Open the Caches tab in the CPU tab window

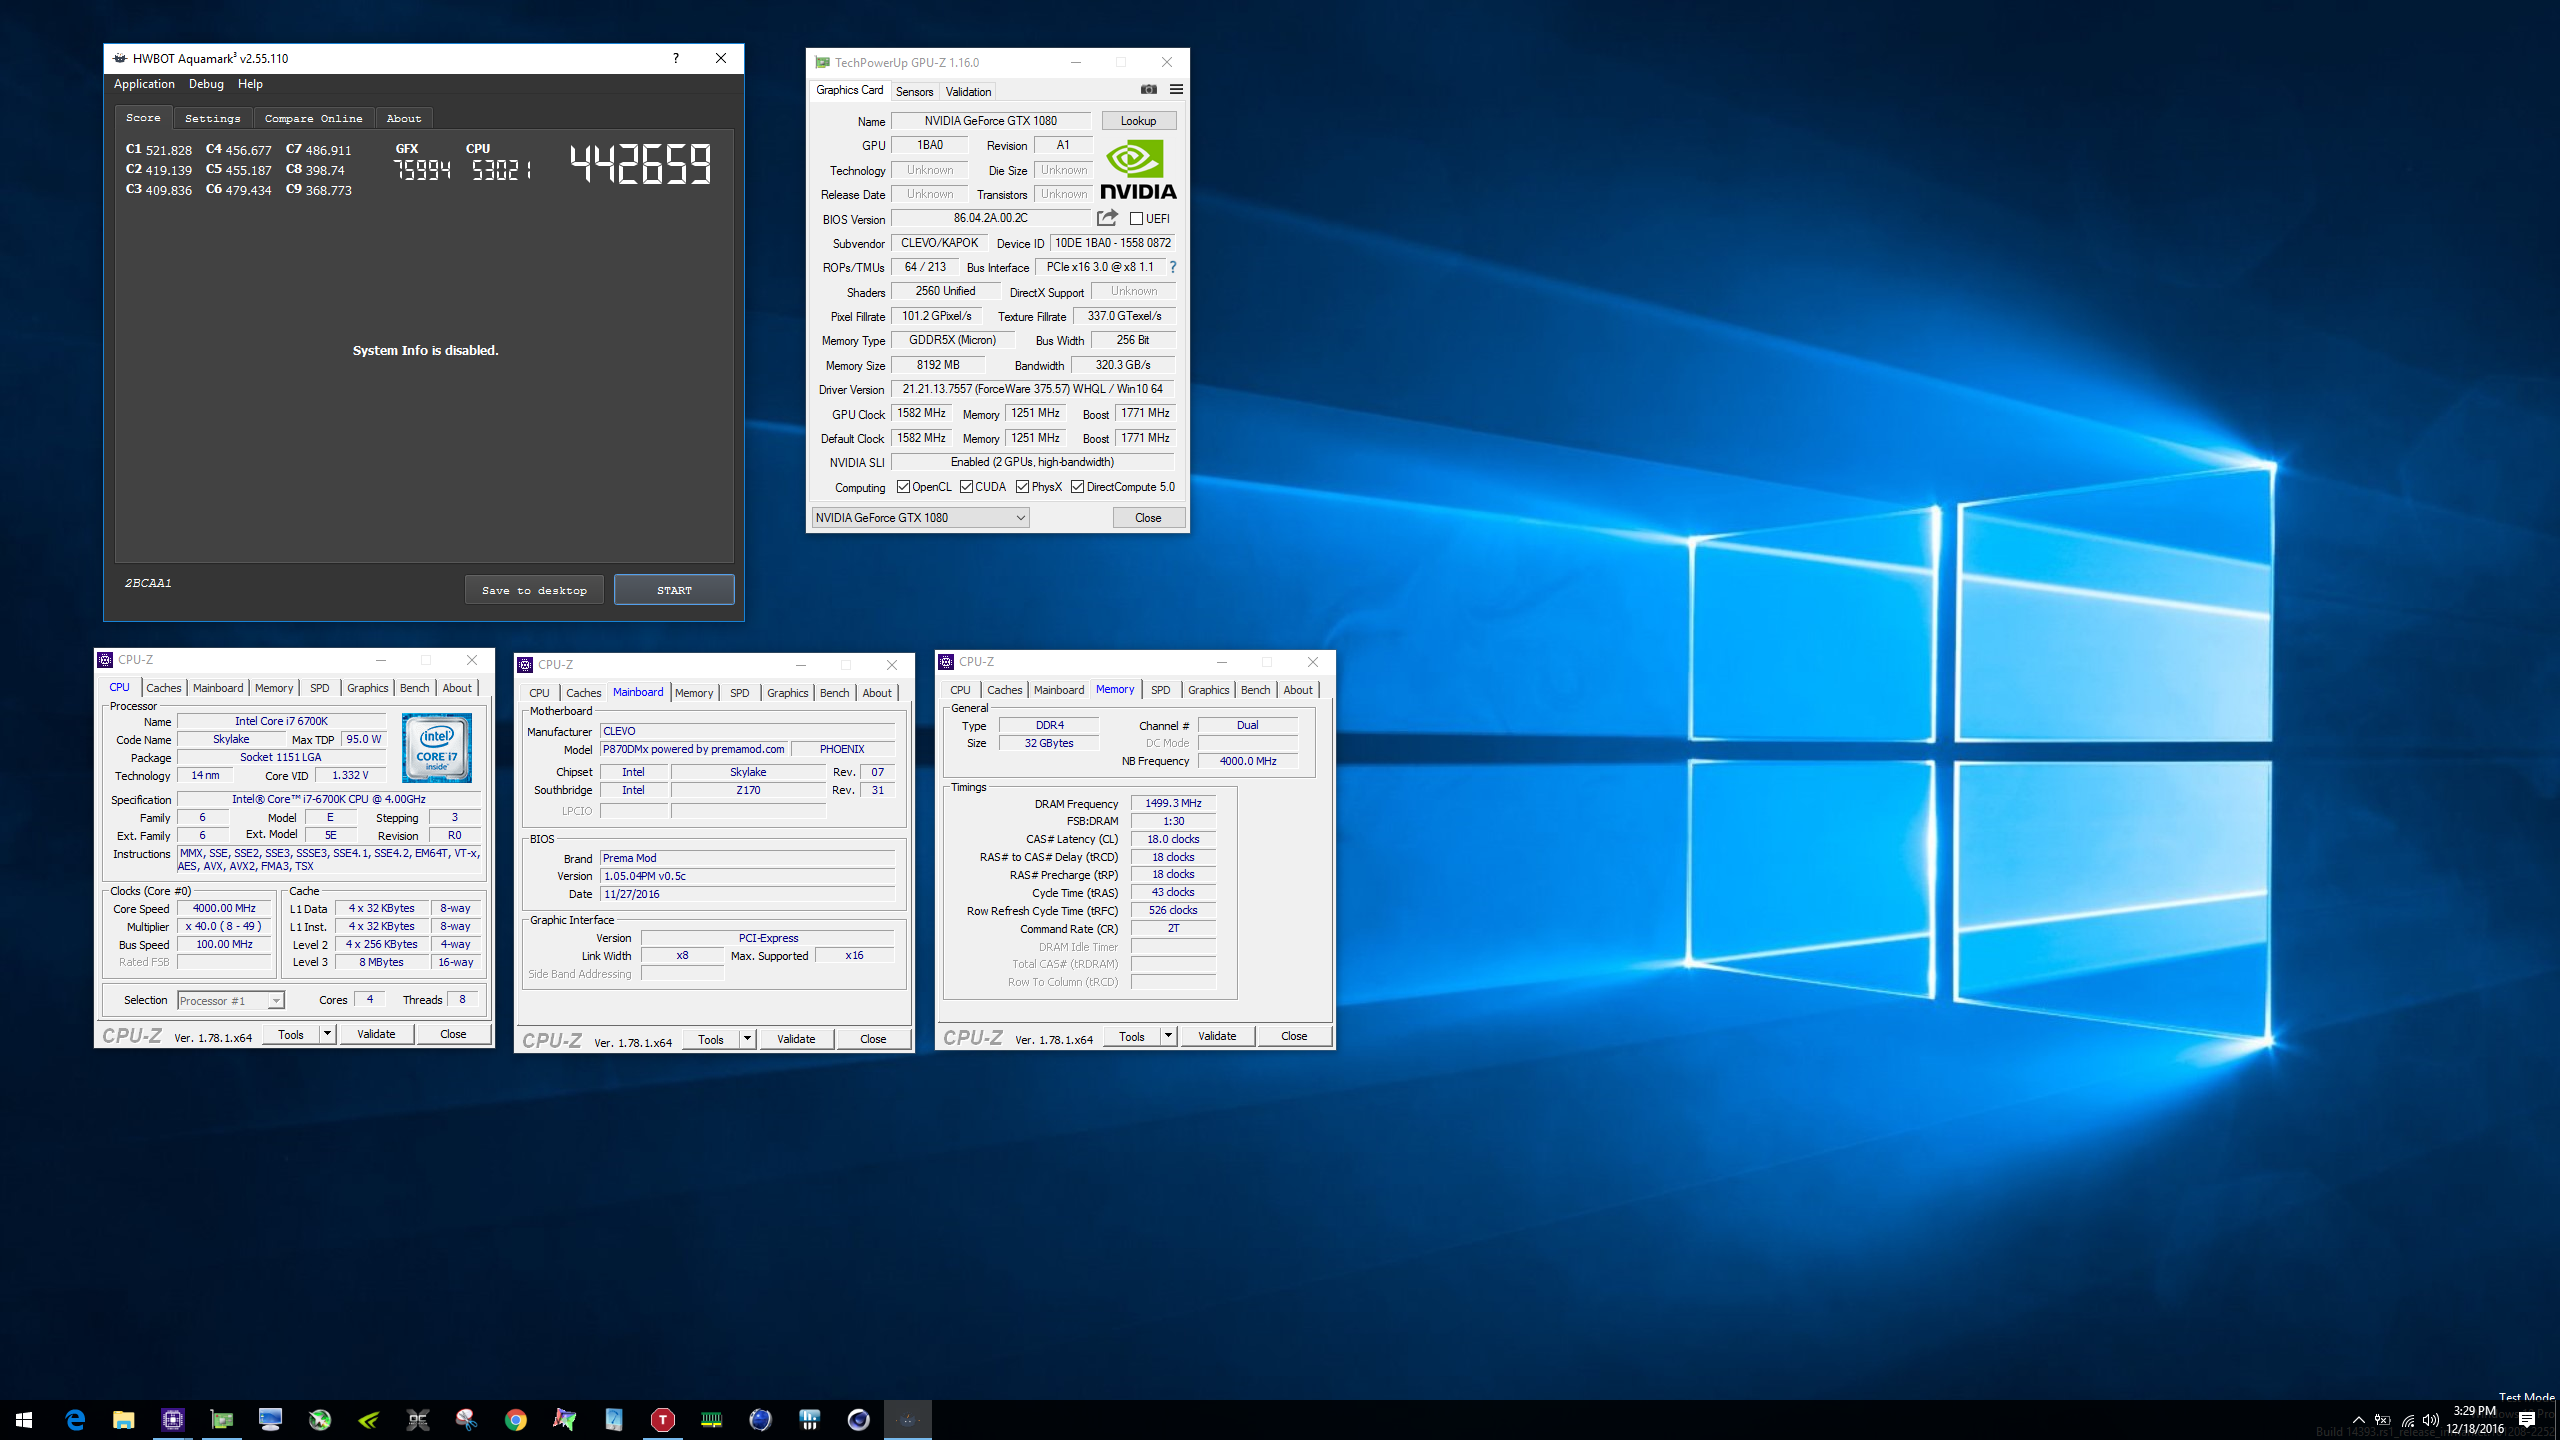coord(163,688)
